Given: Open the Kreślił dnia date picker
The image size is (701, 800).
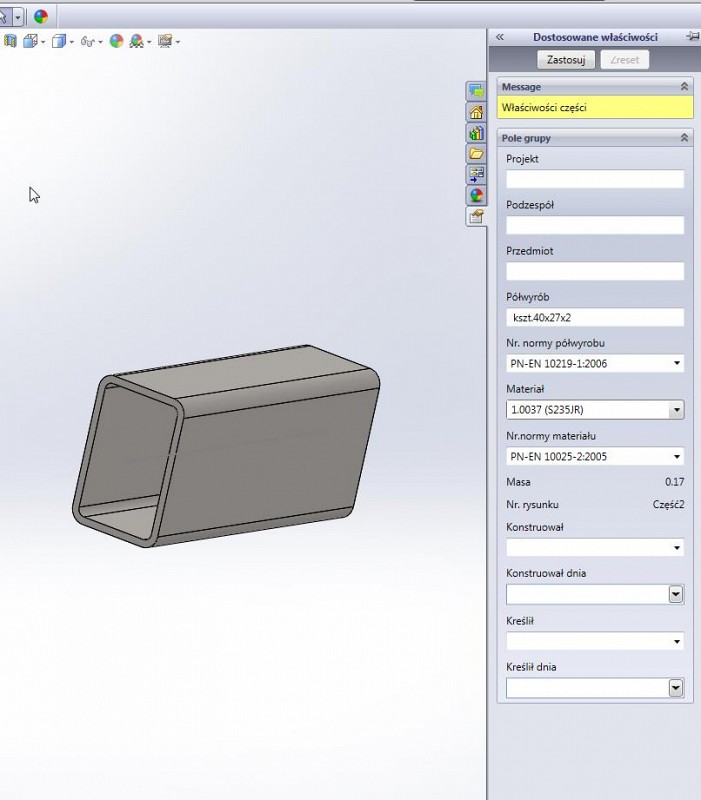Looking at the screenshot, I should coord(676,688).
